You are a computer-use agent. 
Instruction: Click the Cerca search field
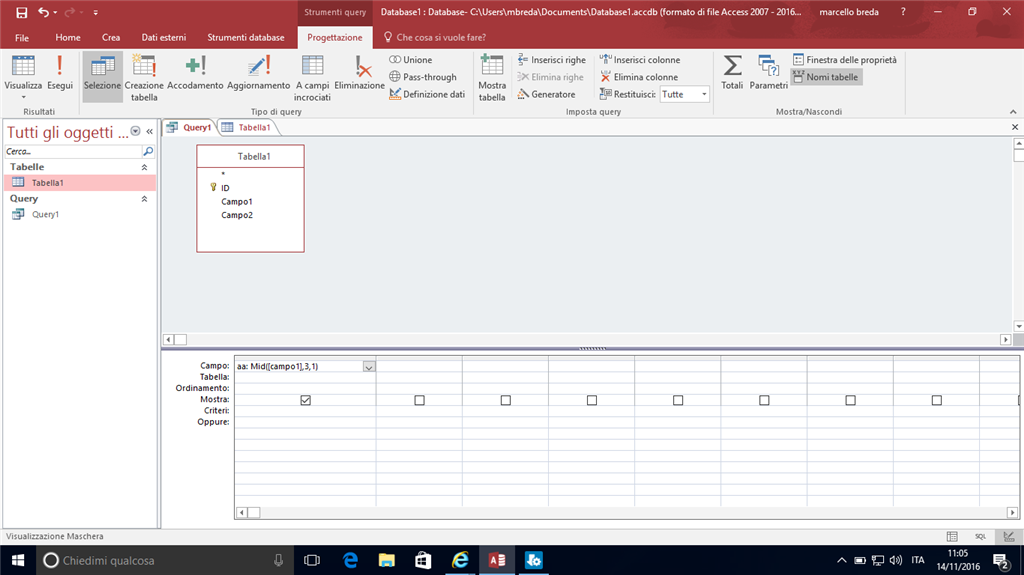pyautogui.click(x=72, y=152)
